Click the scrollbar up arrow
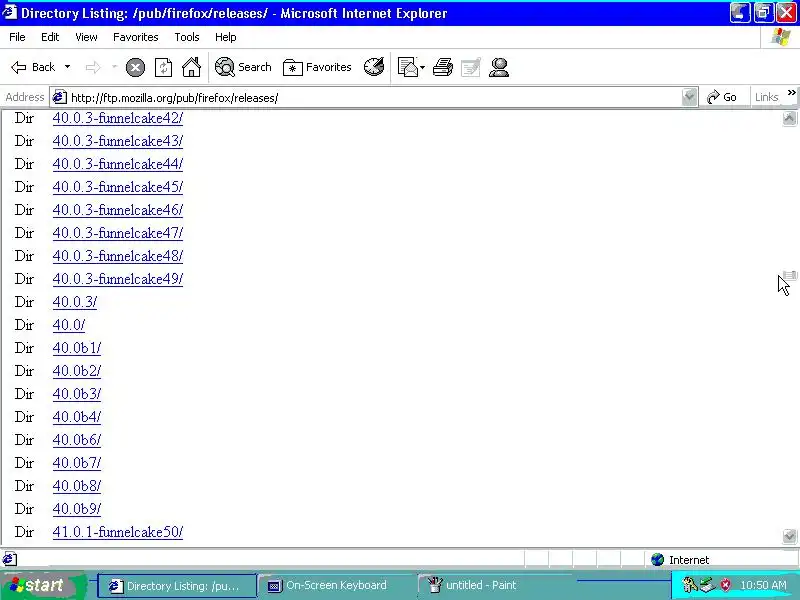The width and height of the screenshot is (800, 600). [789, 118]
